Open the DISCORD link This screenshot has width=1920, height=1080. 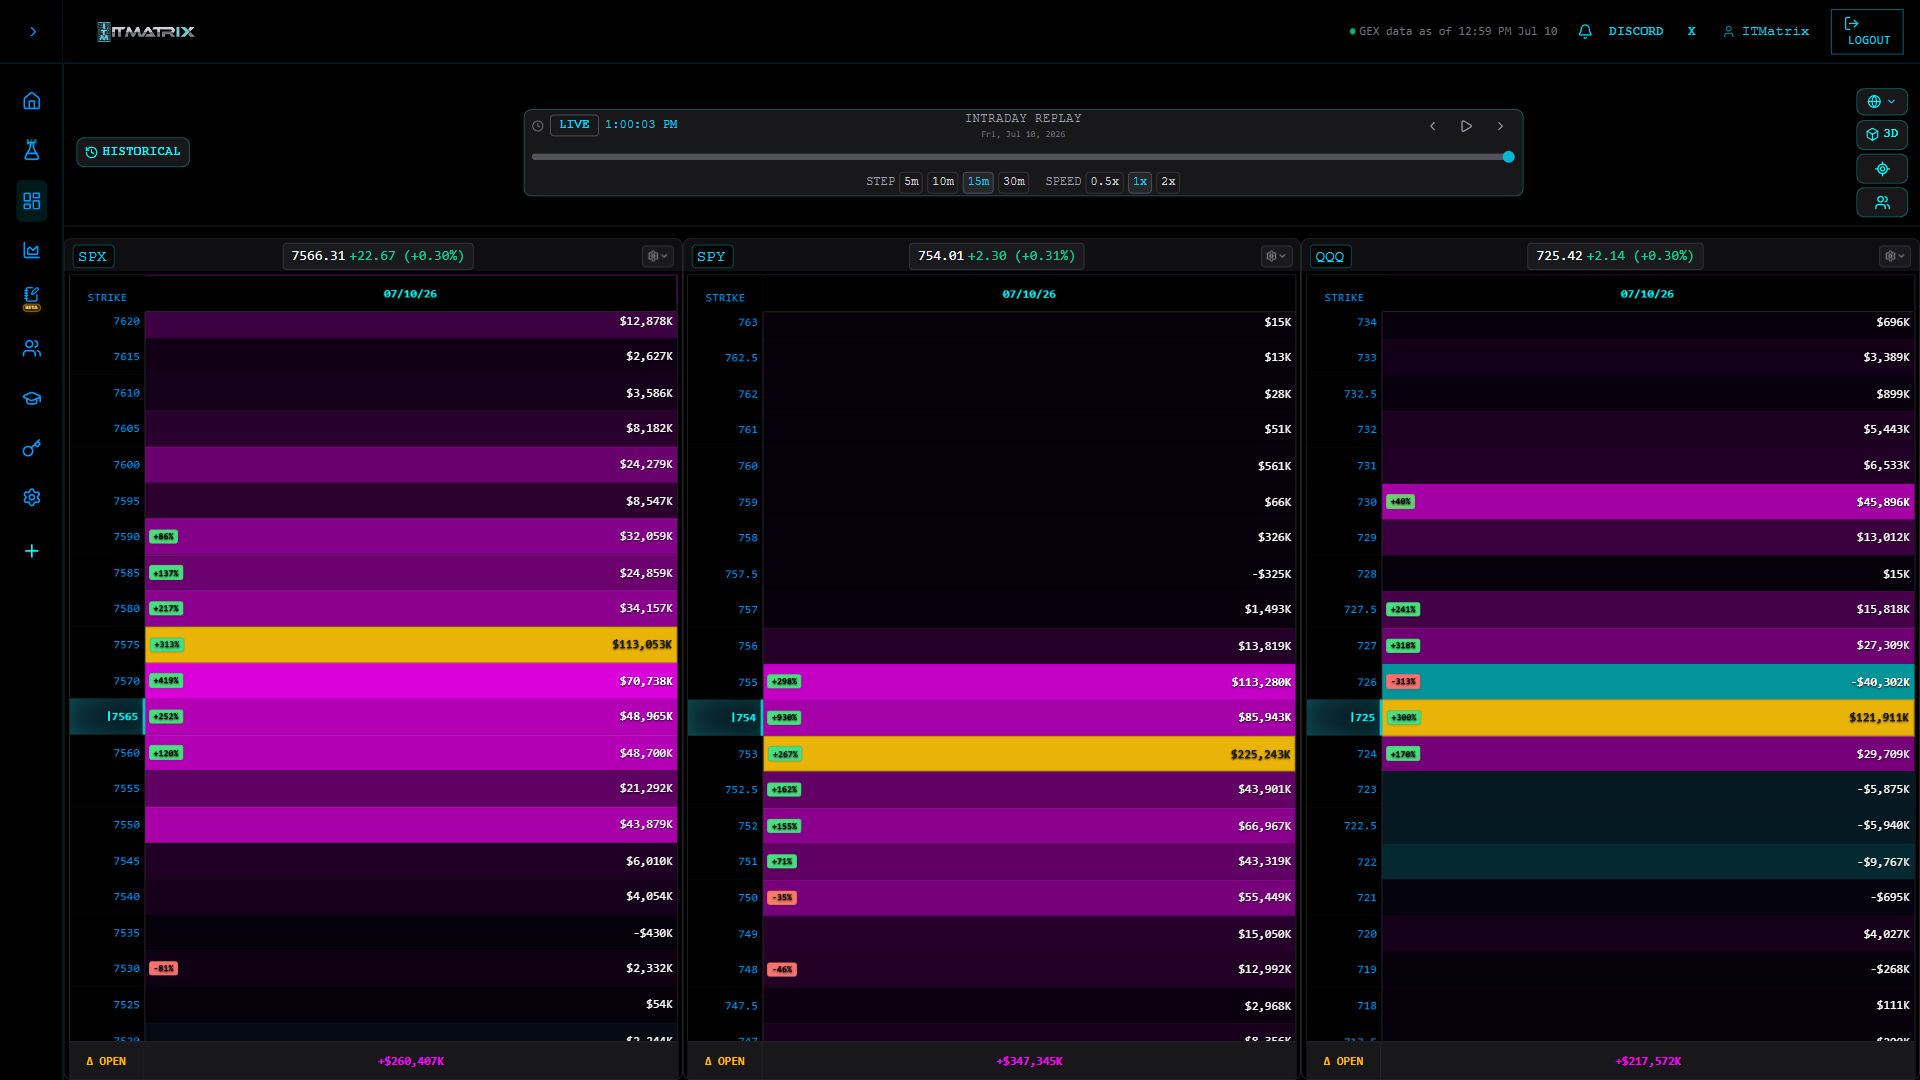click(x=1636, y=32)
